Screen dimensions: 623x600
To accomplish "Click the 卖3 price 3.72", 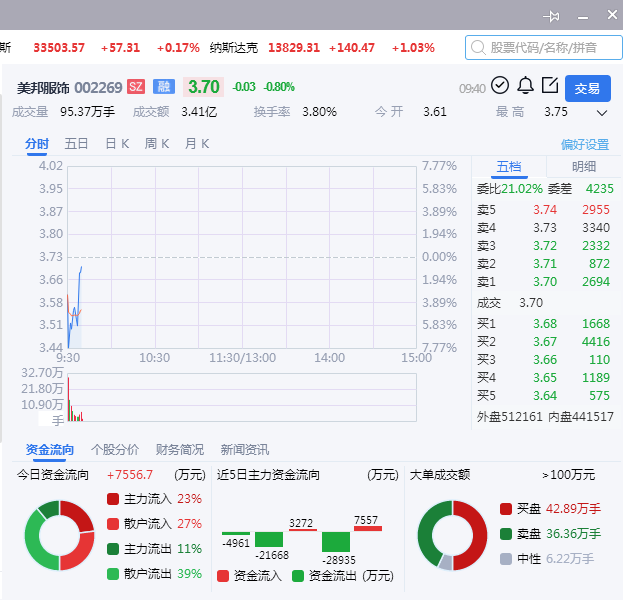I will [545, 246].
